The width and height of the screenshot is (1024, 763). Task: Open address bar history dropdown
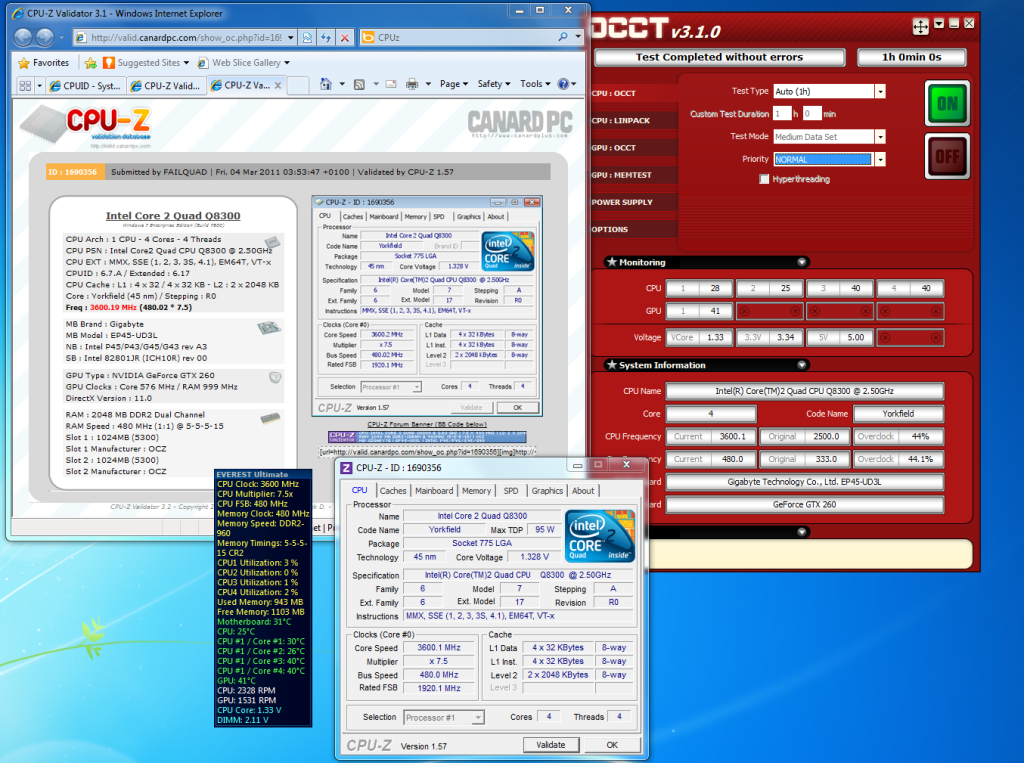click(291, 38)
